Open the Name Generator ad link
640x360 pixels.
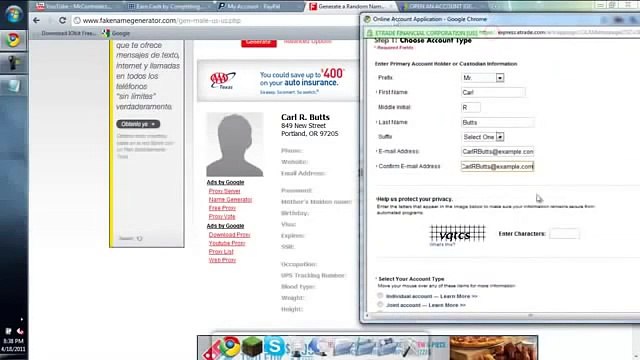tap(230, 200)
